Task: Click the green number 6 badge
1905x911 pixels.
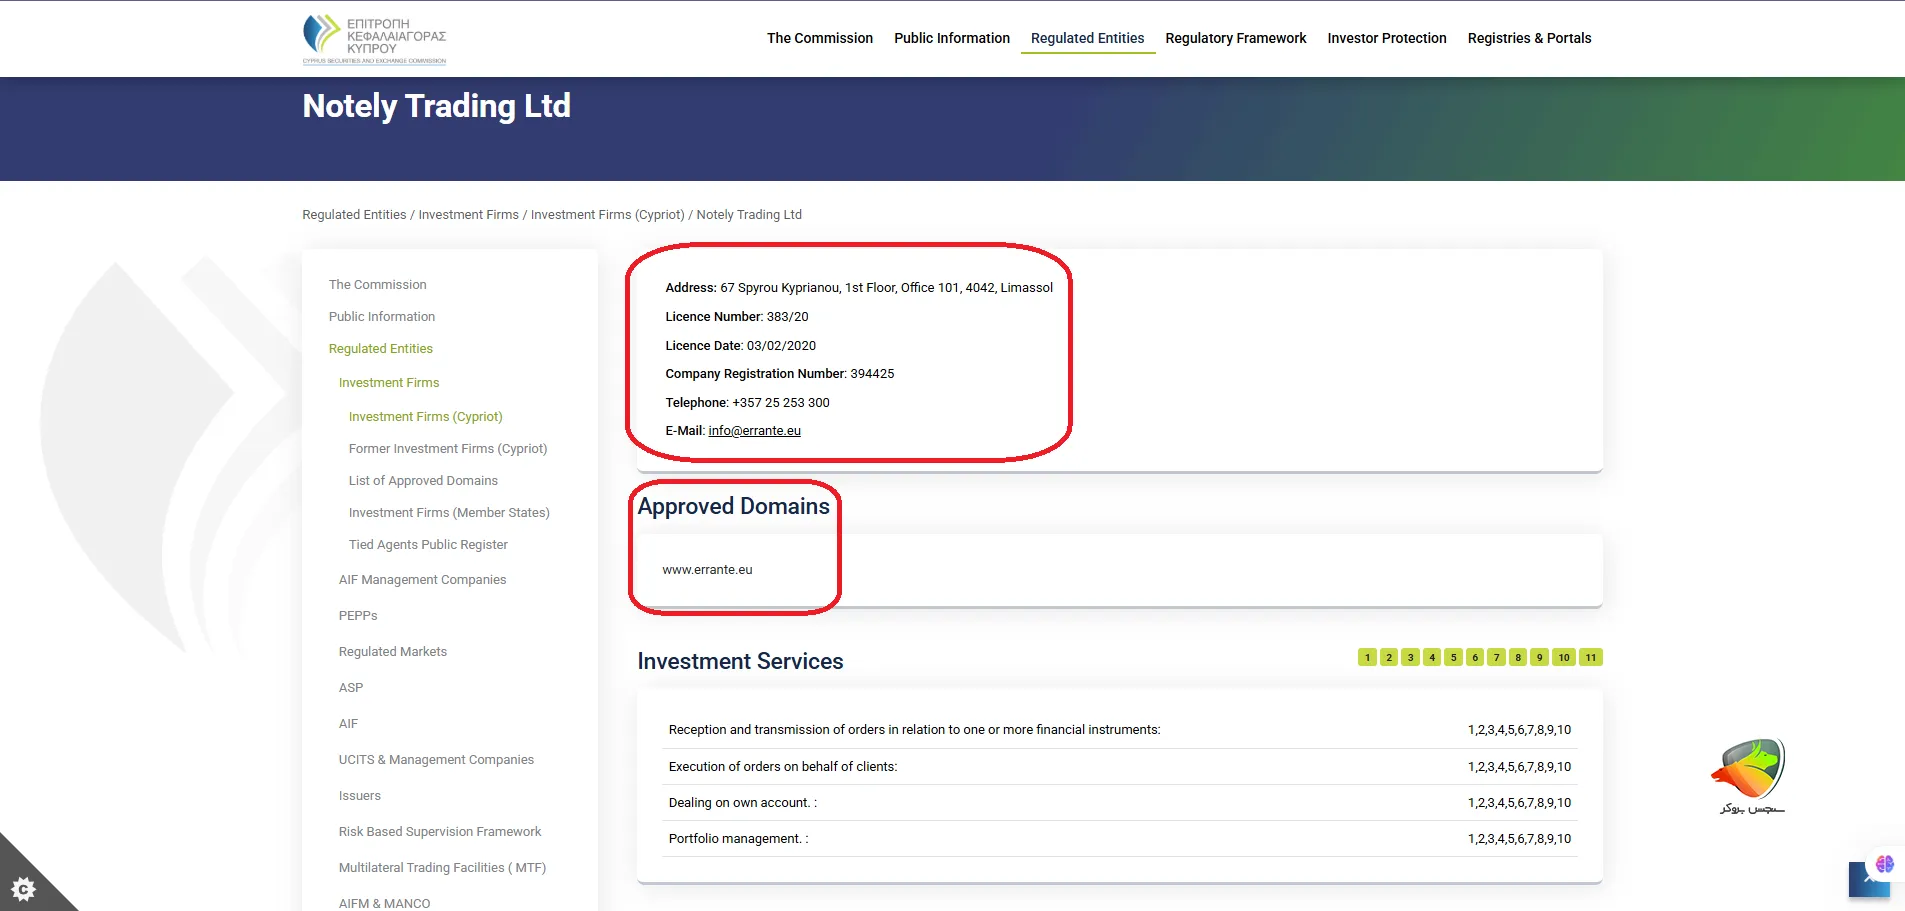Action: click(1475, 657)
